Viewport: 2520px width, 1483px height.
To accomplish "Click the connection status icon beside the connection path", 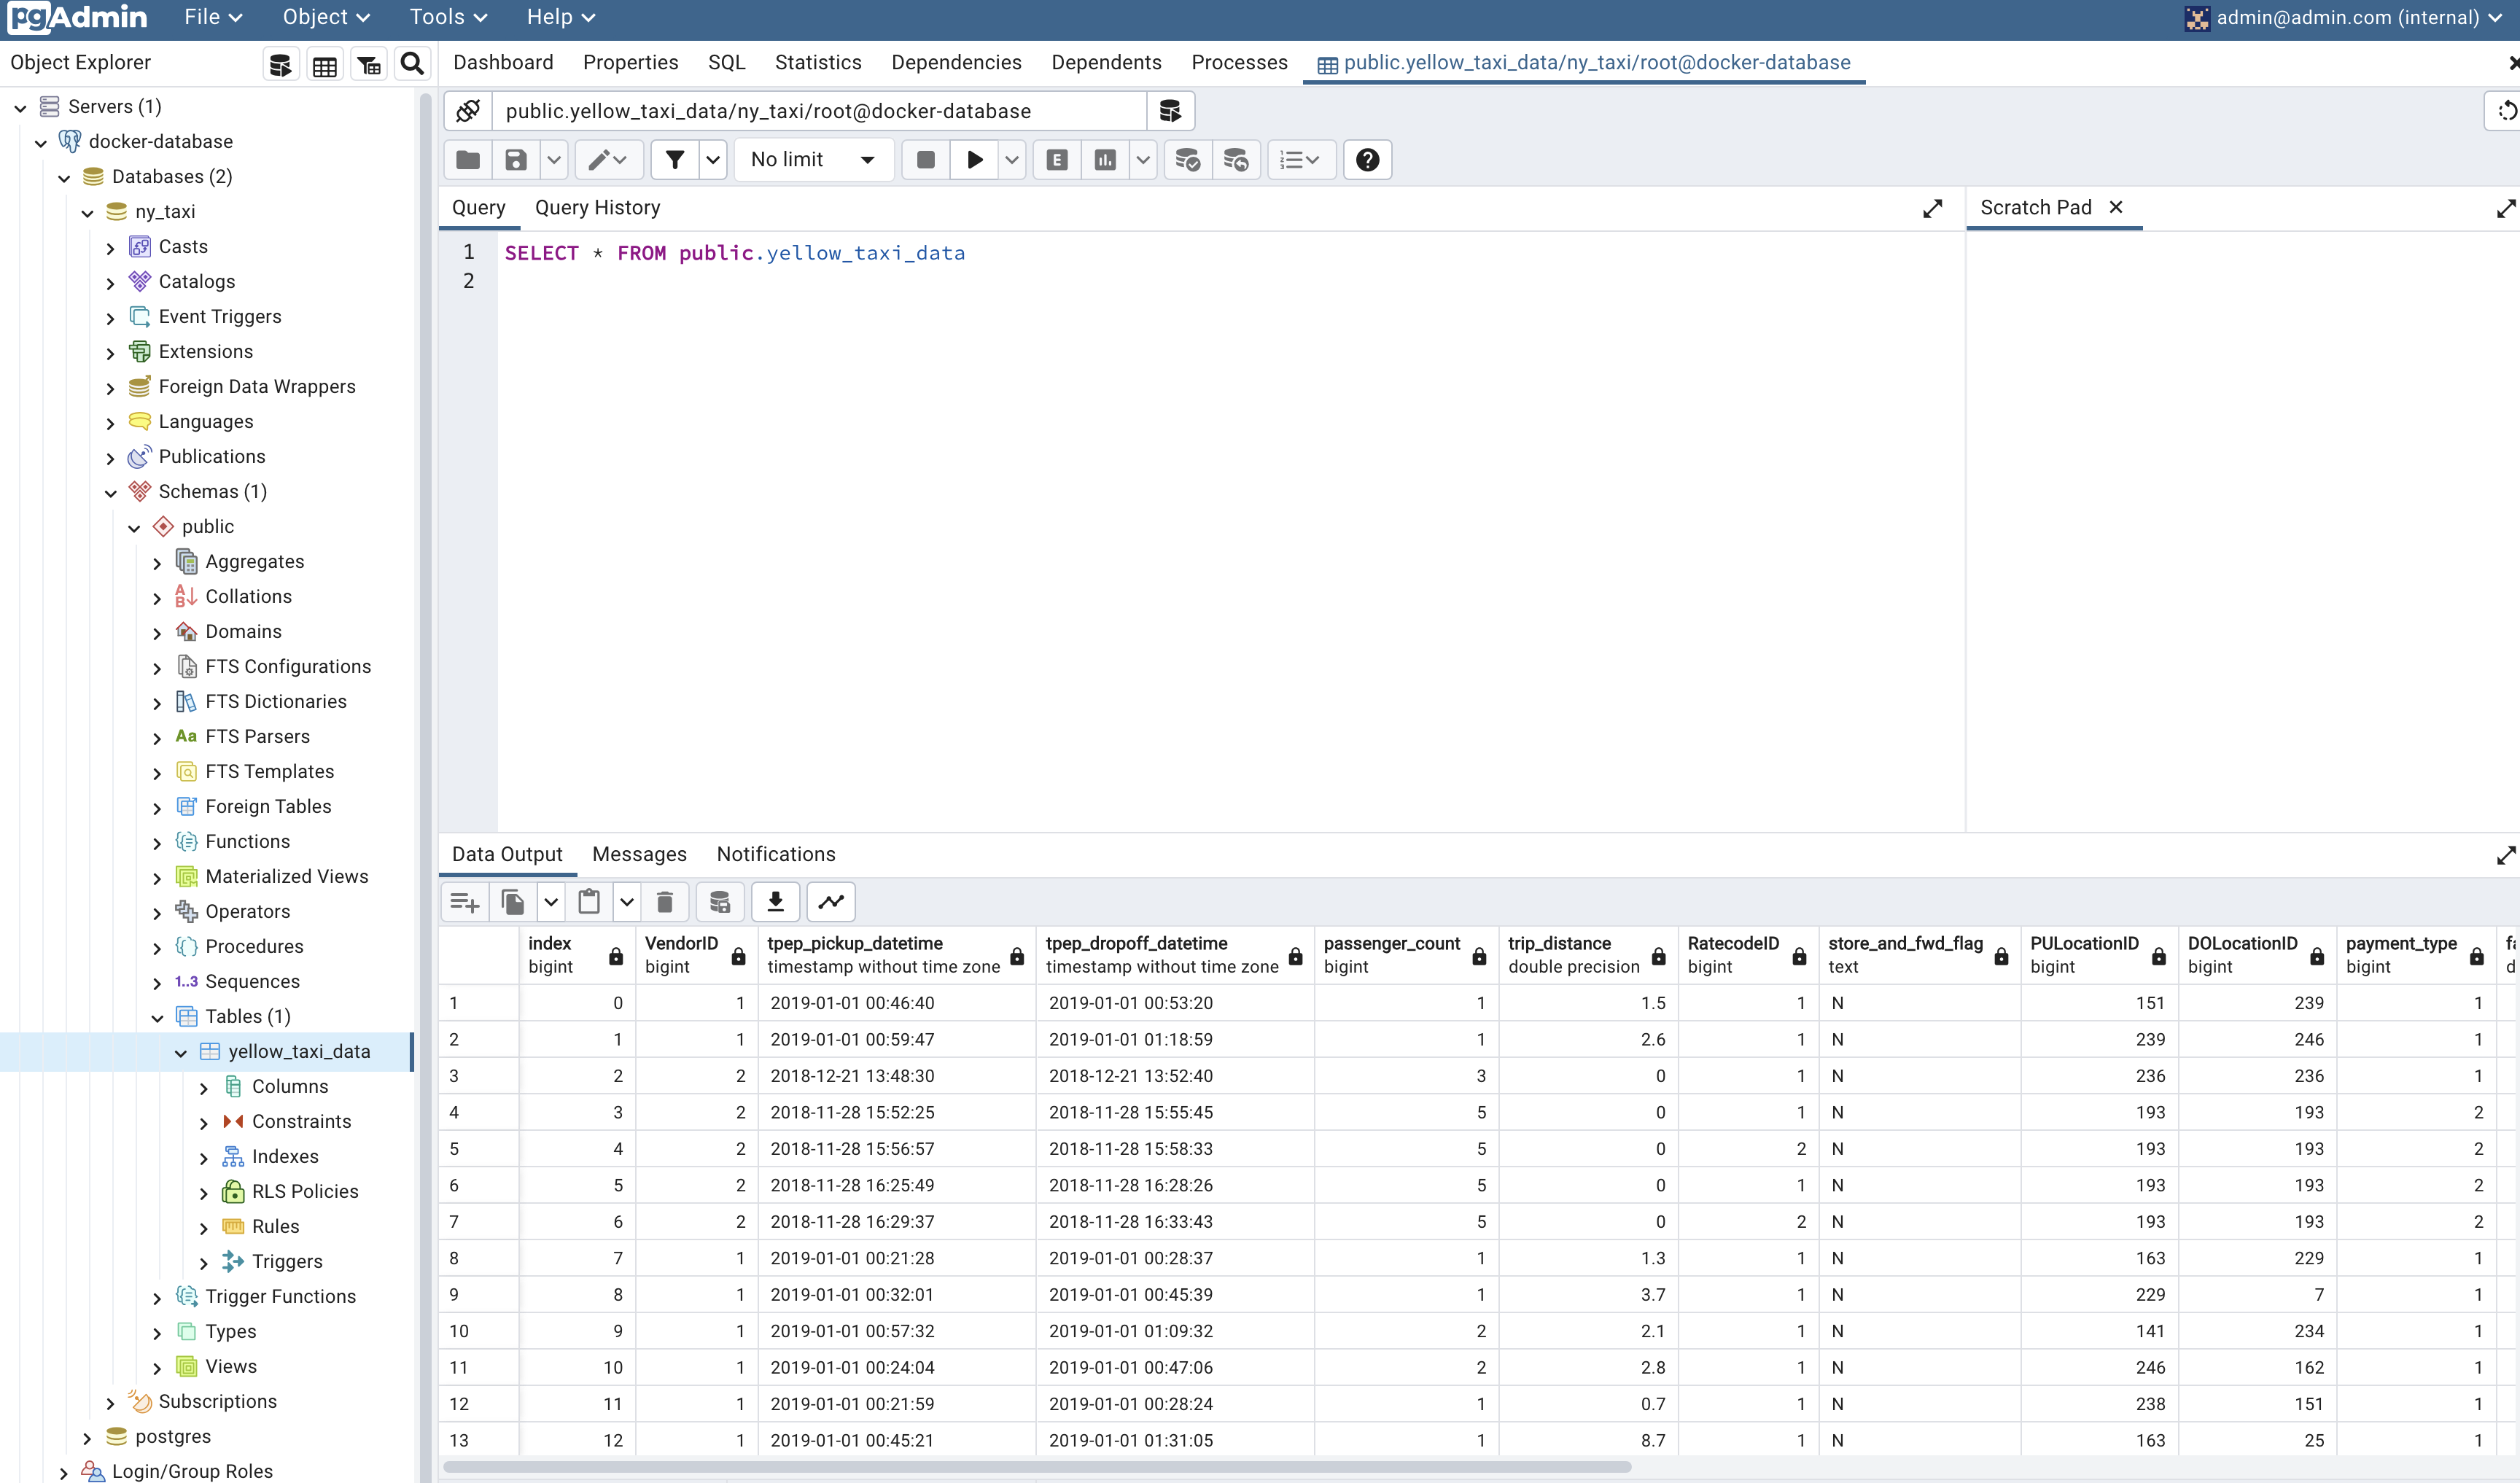I will [468, 111].
